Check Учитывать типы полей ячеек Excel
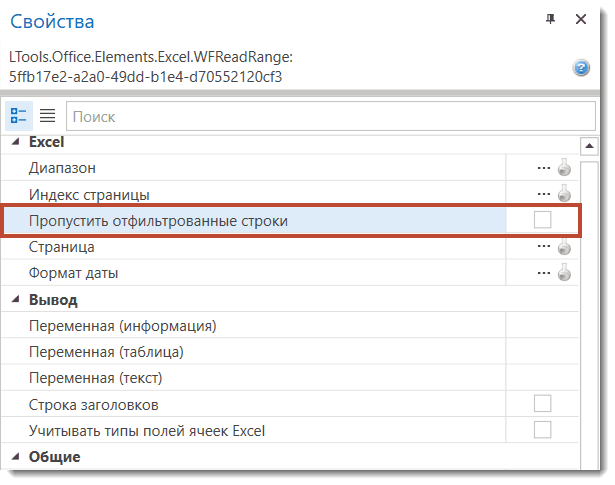The height and width of the screenshot is (485, 615). click(542, 430)
